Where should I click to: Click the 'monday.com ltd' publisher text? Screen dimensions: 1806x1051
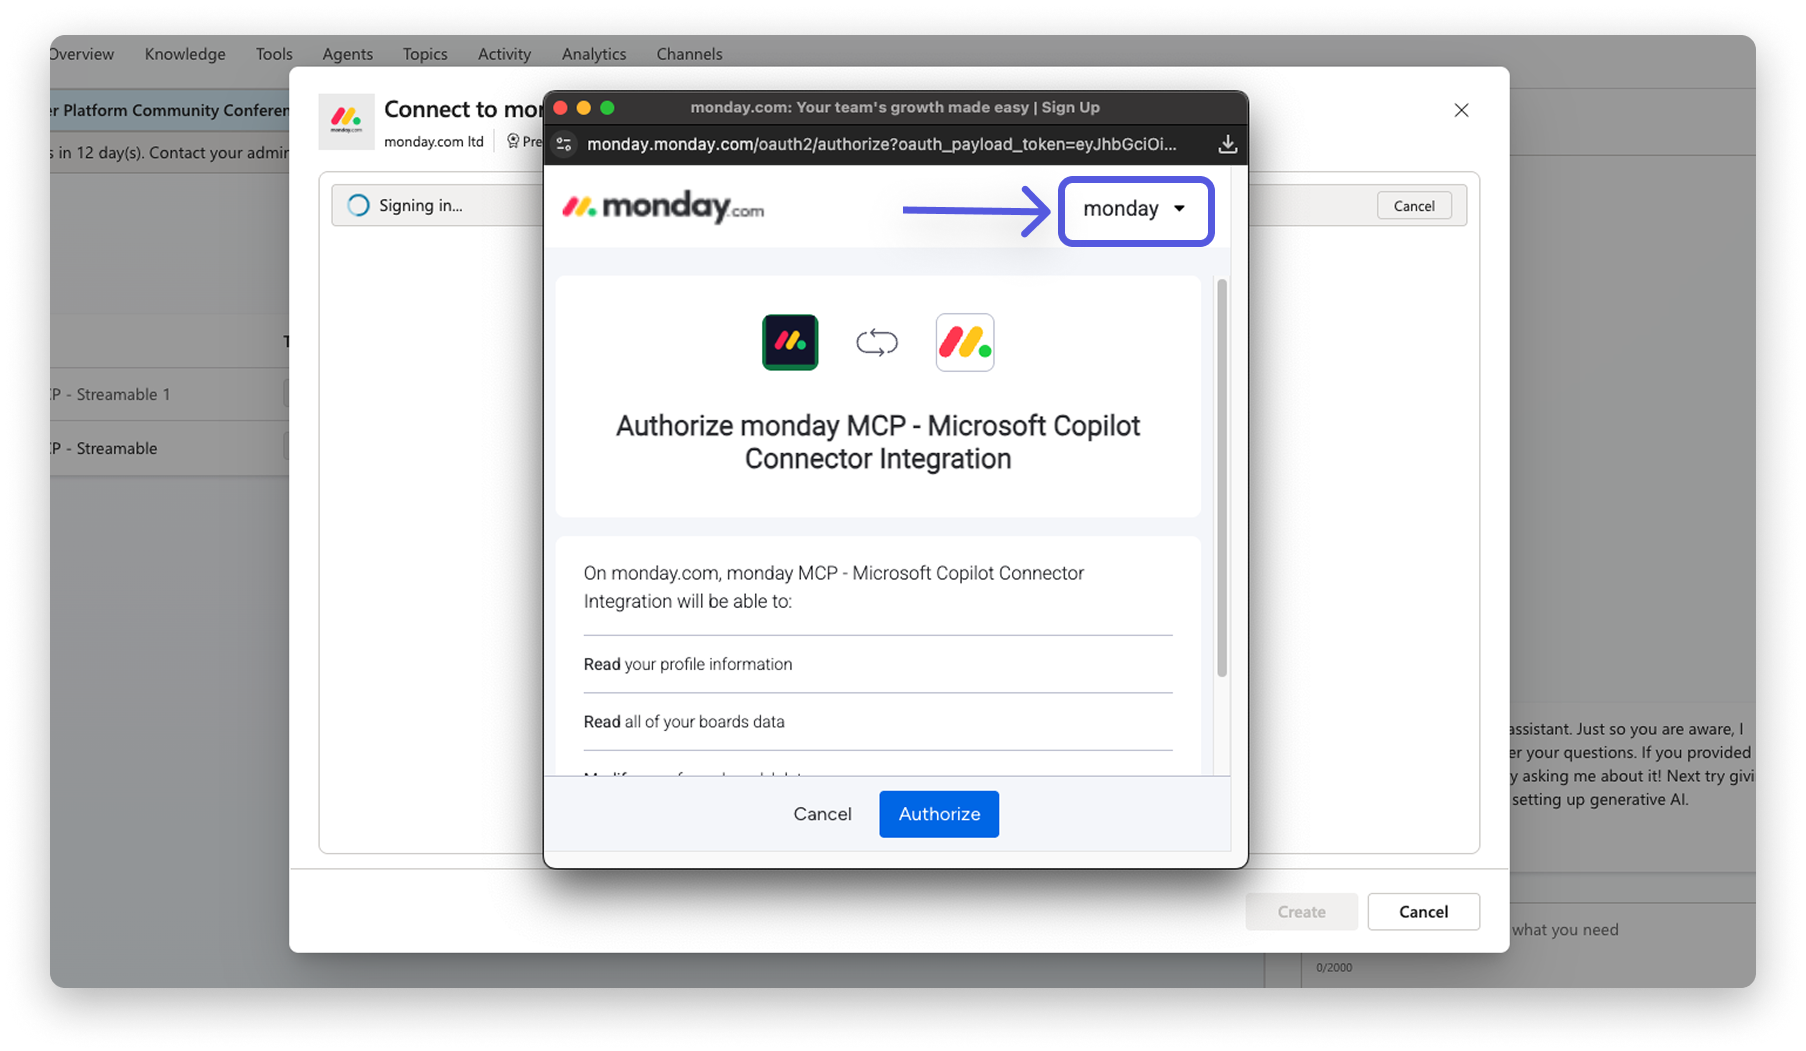434,142
